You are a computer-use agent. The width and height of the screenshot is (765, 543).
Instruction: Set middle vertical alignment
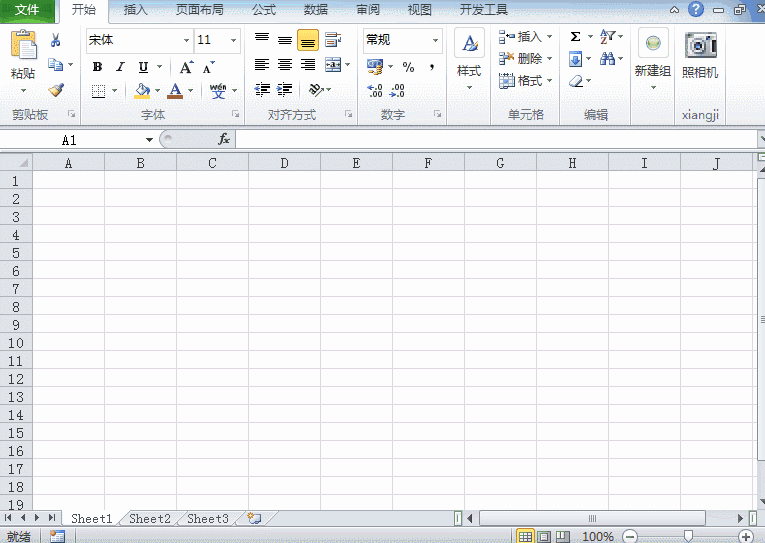tap(285, 40)
